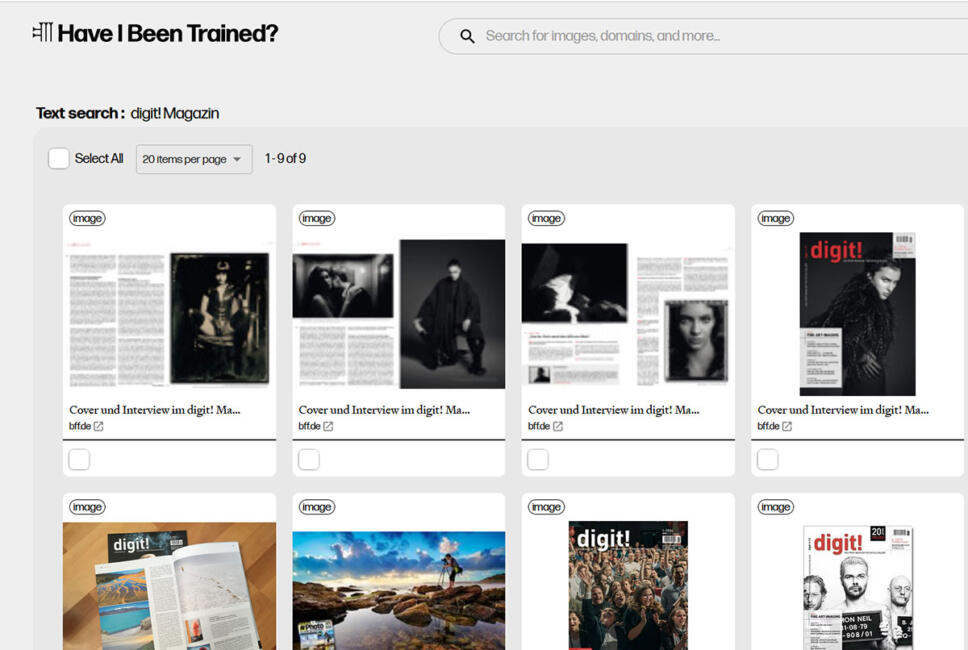Open the magazine-on-wooden-table thumbnail
The width and height of the screenshot is (968, 650).
coord(169,586)
